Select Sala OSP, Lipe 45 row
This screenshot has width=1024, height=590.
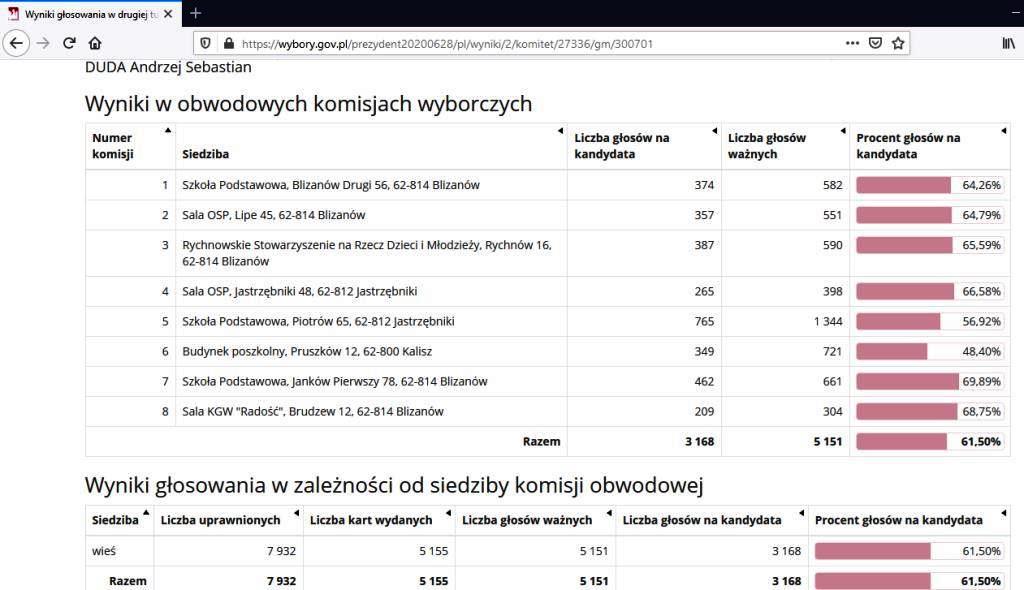547,215
